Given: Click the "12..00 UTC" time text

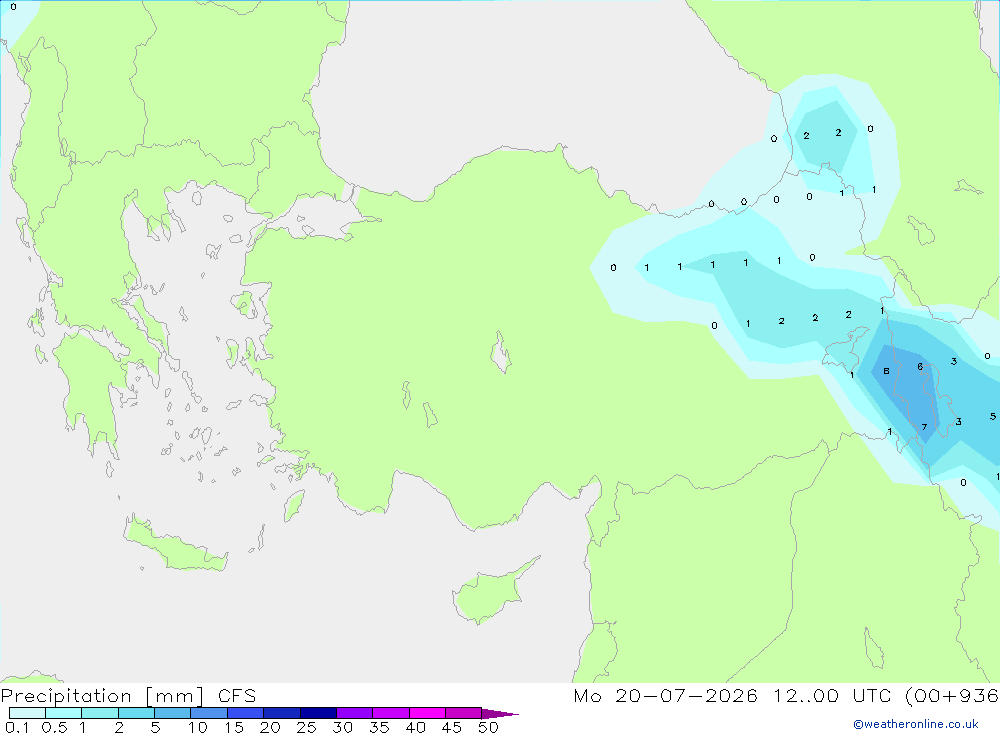Looking at the screenshot, I should [x=832, y=695].
